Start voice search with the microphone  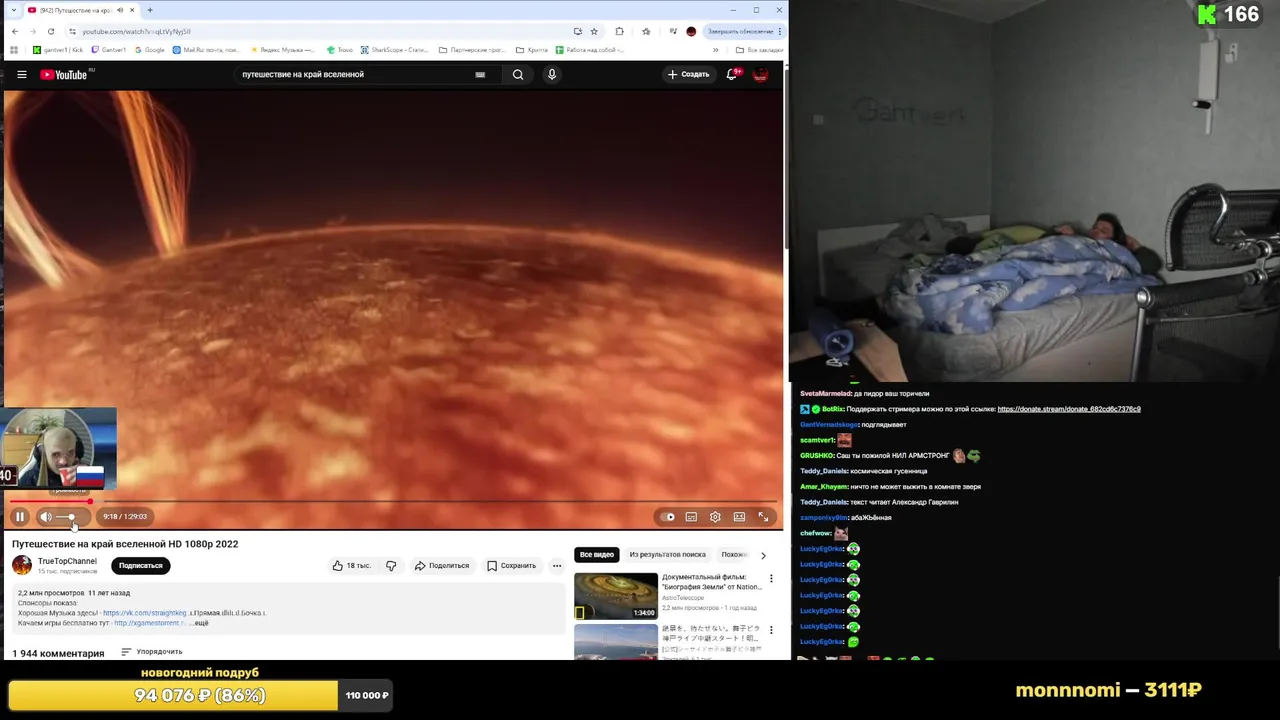click(x=551, y=74)
